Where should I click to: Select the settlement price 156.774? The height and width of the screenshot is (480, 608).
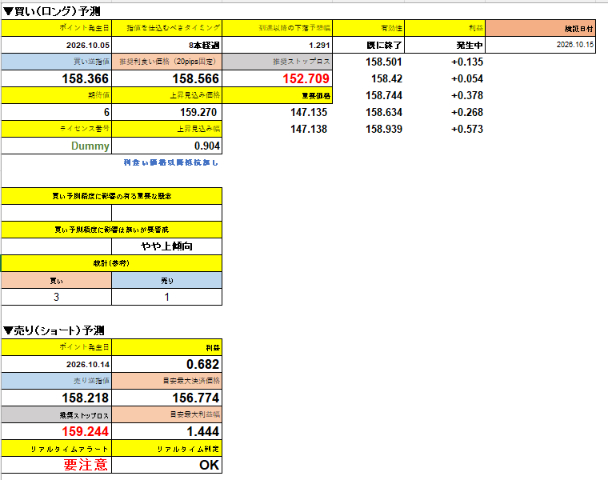coord(167,398)
